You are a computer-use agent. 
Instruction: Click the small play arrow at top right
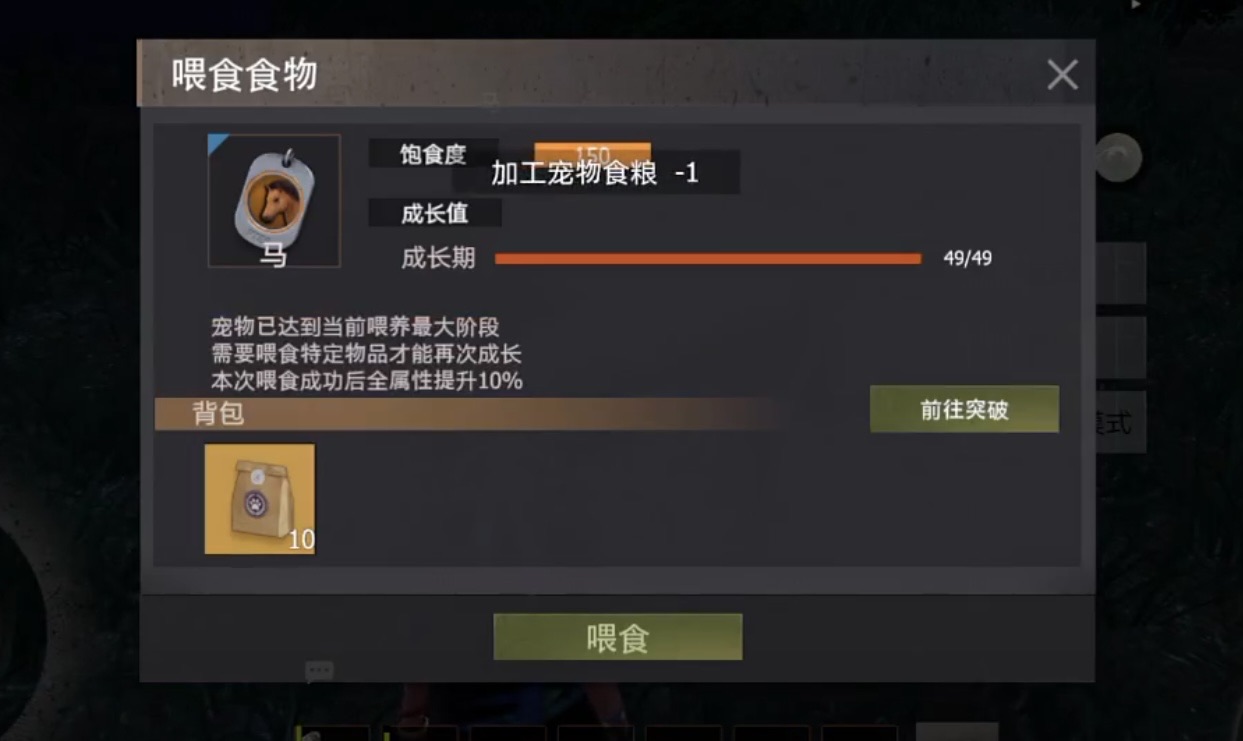tap(1135, 5)
